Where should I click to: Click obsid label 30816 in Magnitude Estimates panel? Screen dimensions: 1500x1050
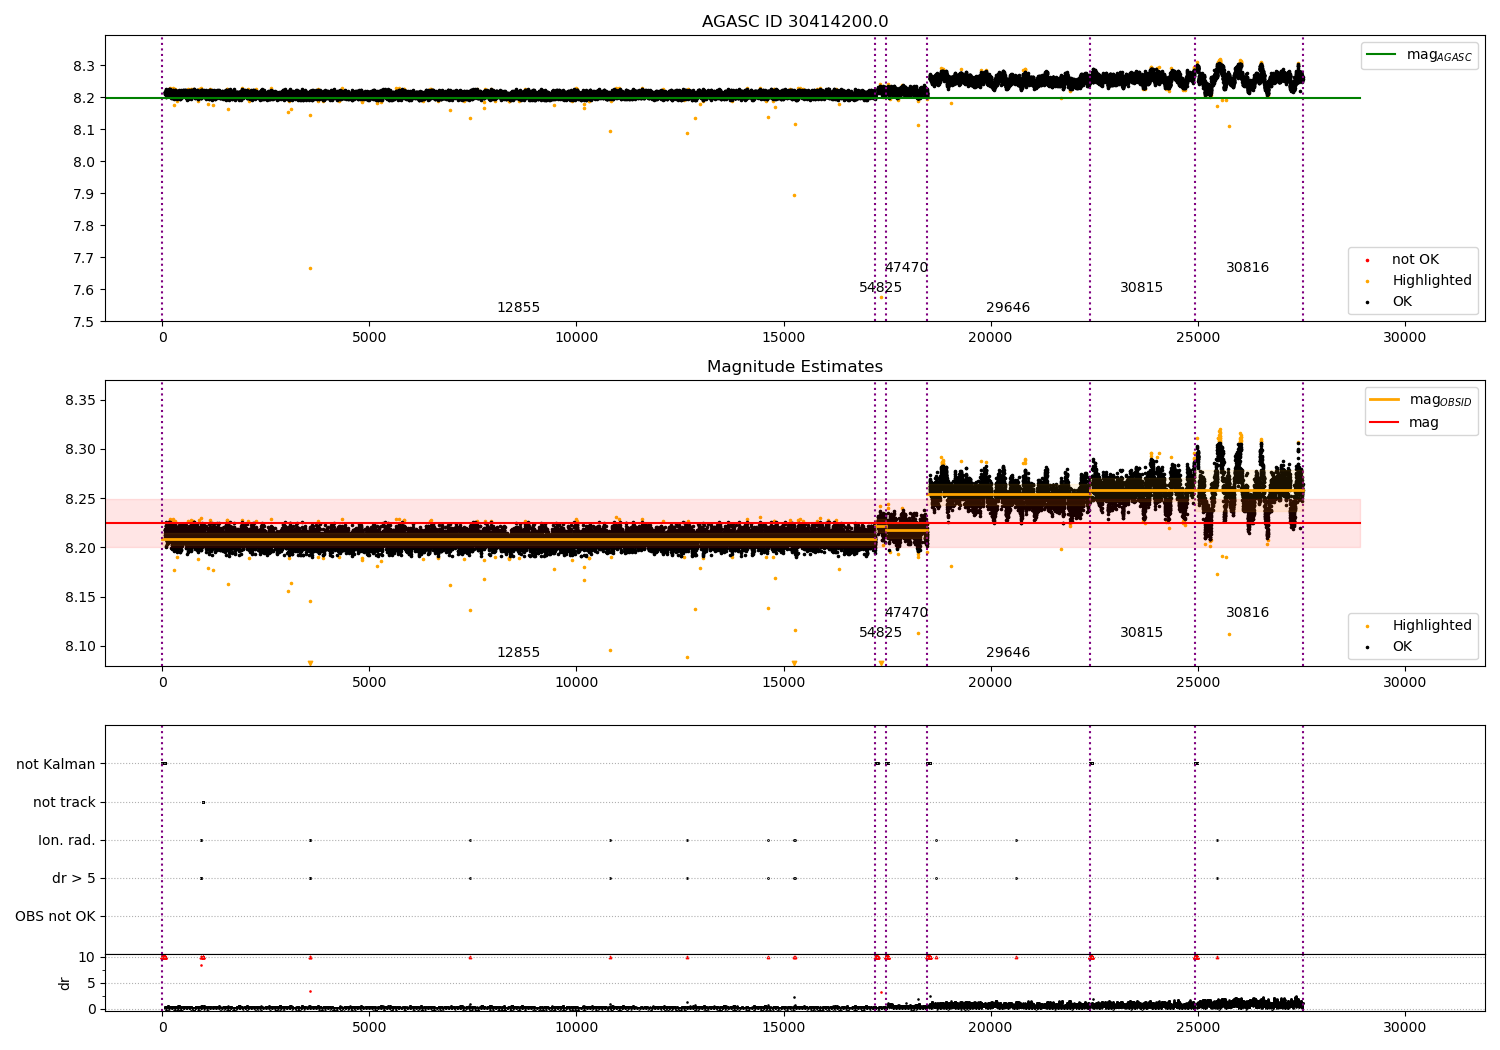(x=1247, y=613)
